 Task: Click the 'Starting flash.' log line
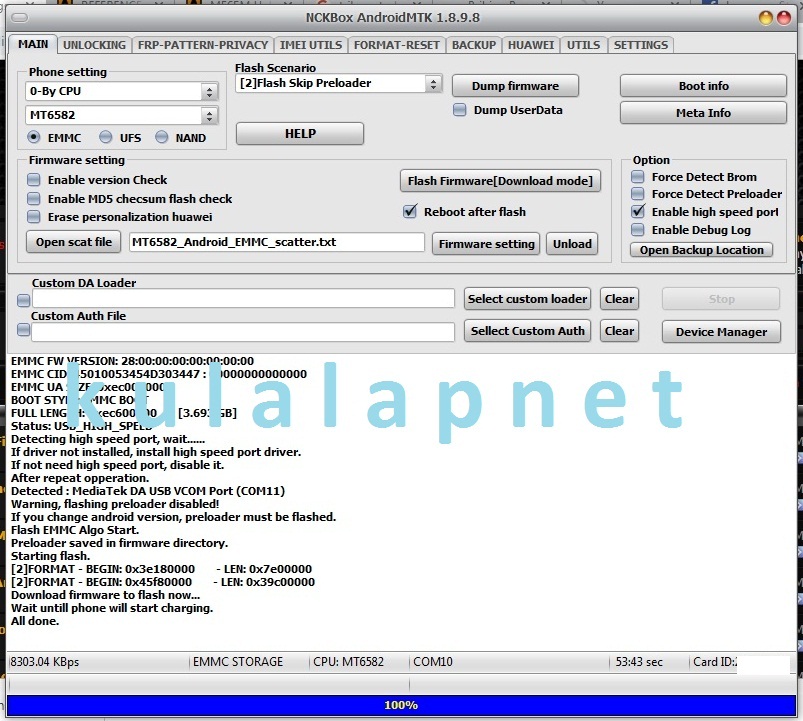51,556
